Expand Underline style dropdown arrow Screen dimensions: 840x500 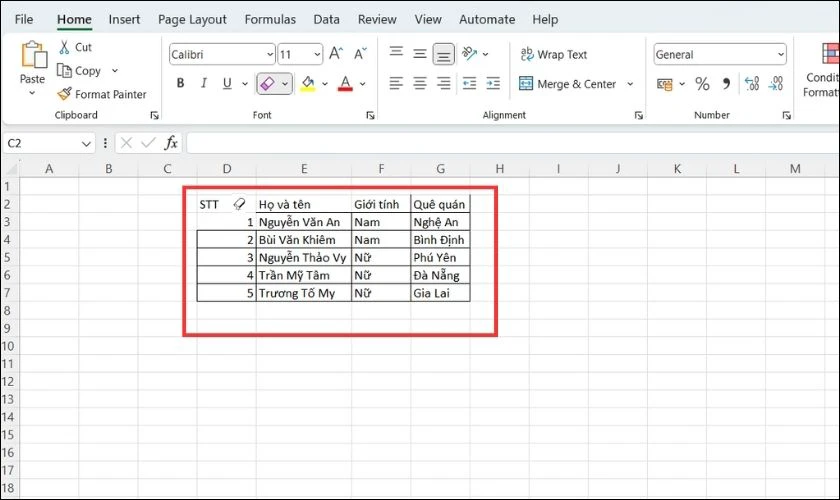point(245,84)
